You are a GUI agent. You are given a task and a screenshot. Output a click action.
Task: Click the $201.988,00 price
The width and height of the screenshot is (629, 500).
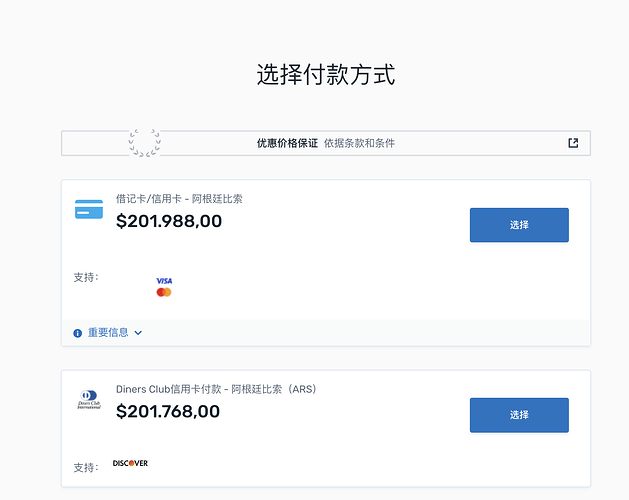(x=169, y=221)
